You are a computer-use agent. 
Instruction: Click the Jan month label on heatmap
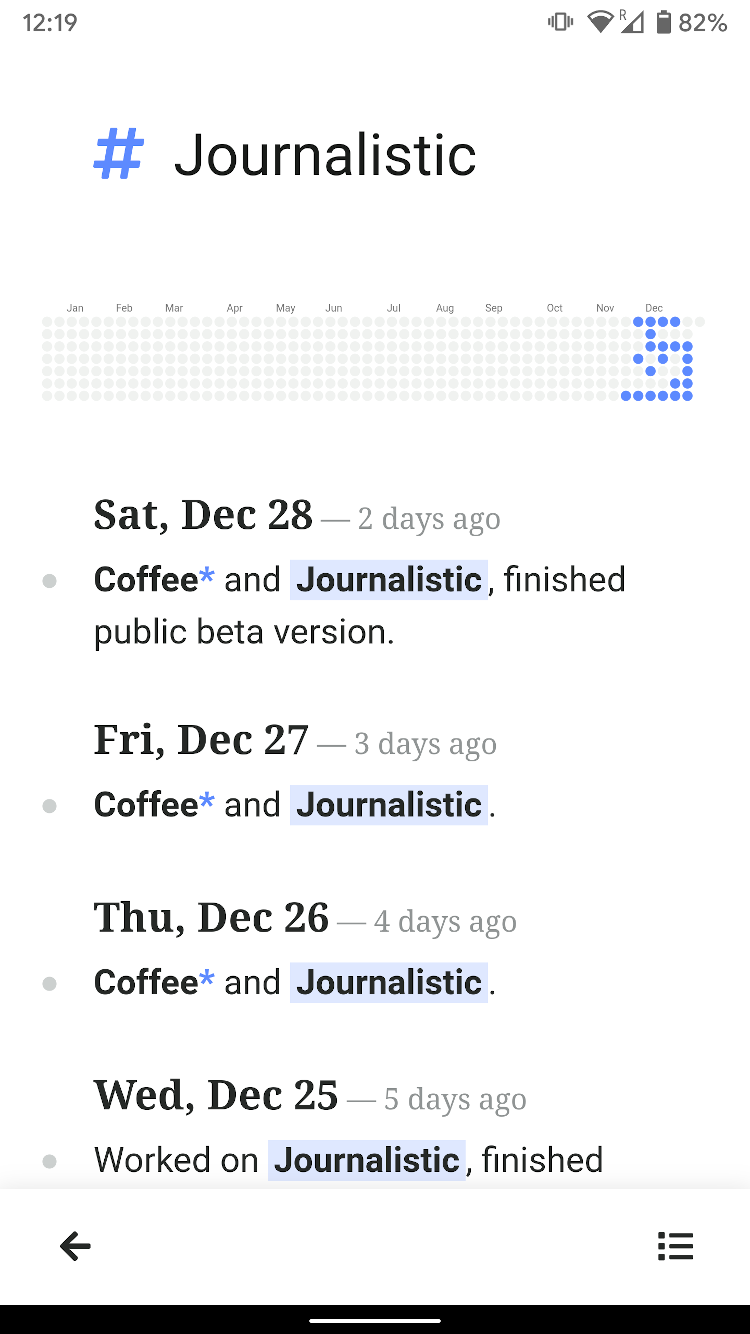click(x=75, y=308)
